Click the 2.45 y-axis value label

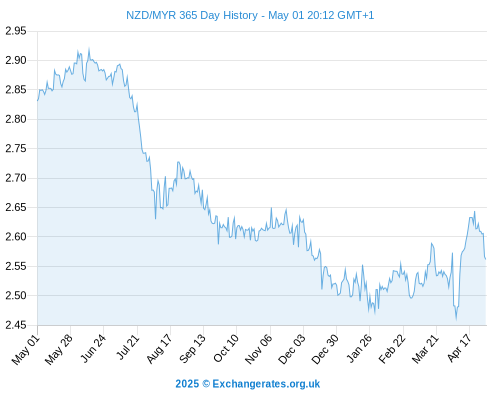point(16,325)
